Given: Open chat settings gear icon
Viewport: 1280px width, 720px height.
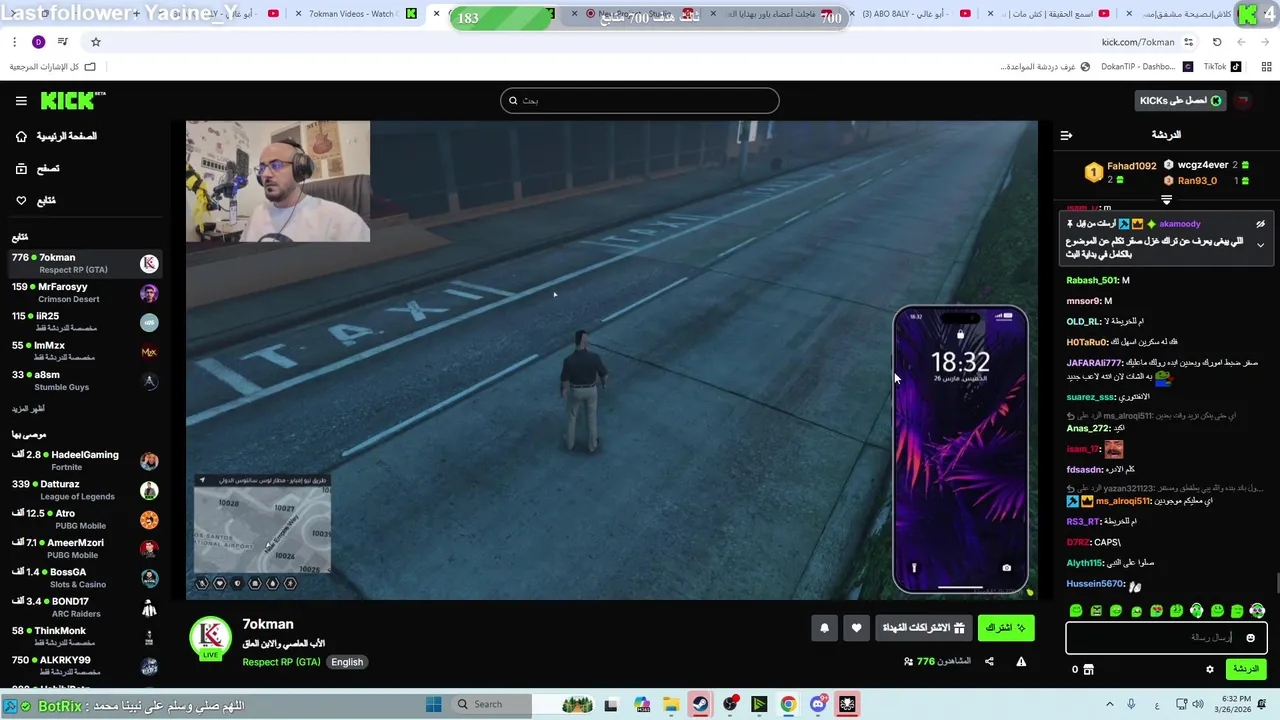Looking at the screenshot, I should click(x=1209, y=669).
